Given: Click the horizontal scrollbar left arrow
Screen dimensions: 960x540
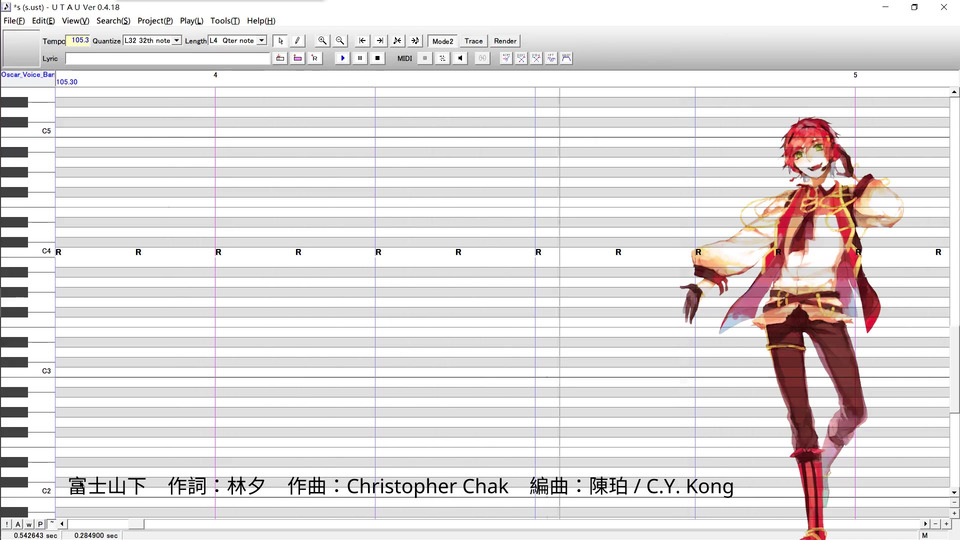Looking at the screenshot, I should (62, 524).
